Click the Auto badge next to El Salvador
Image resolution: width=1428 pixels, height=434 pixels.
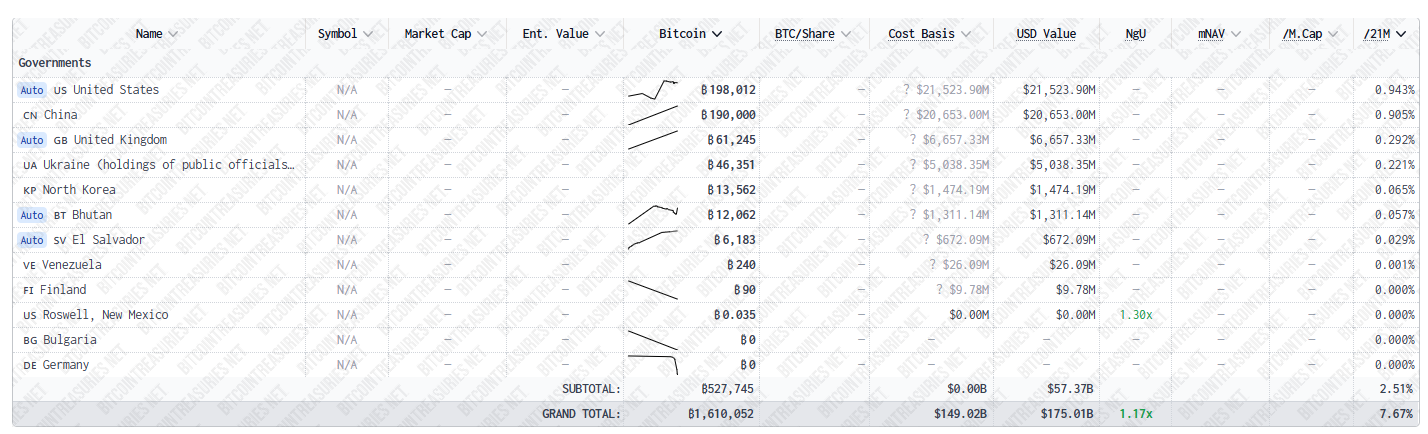click(x=32, y=240)
